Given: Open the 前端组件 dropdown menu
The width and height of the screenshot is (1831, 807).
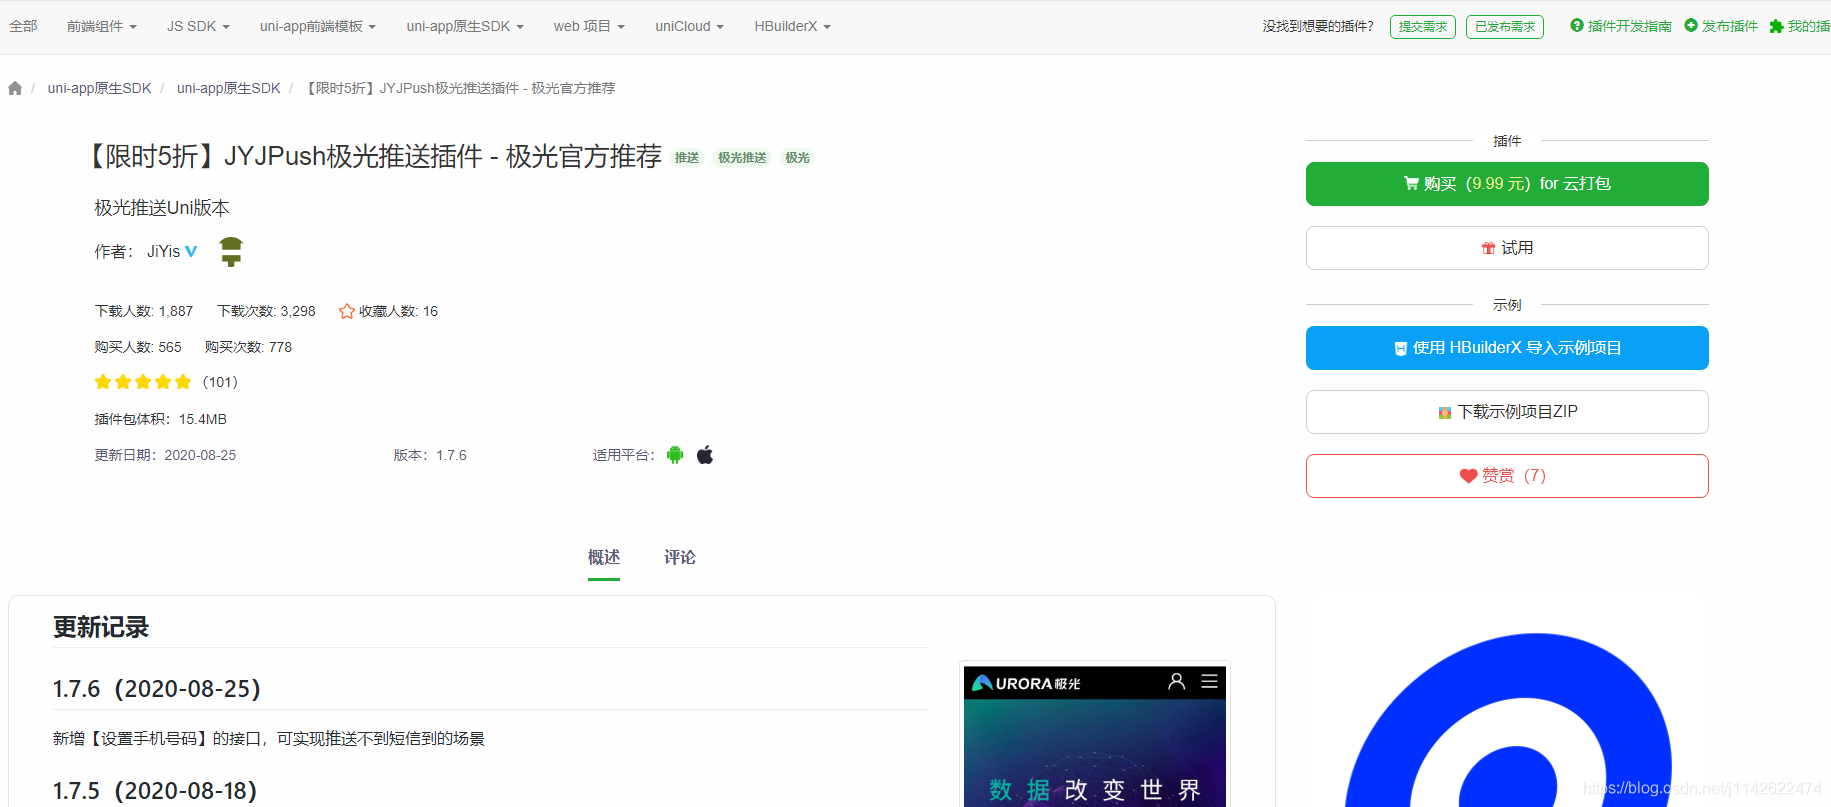Looking at the screenshot, I should tap(102, 26).
